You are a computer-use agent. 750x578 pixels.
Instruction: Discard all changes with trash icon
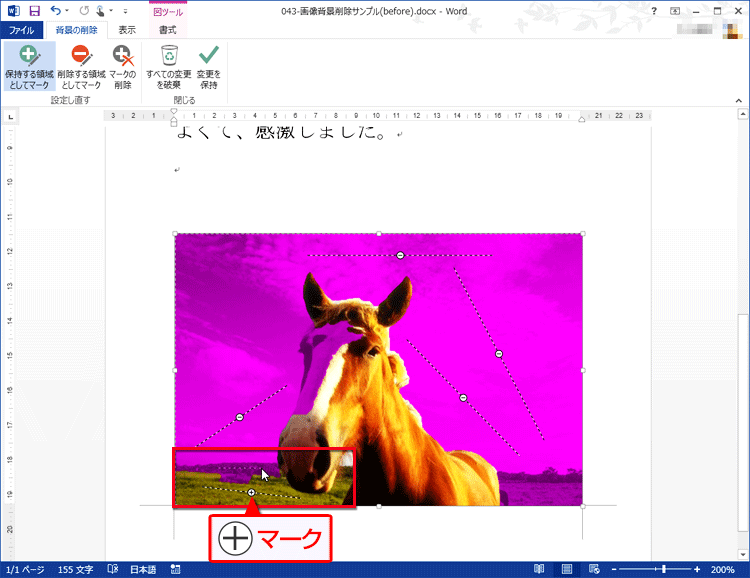(169, 66)
